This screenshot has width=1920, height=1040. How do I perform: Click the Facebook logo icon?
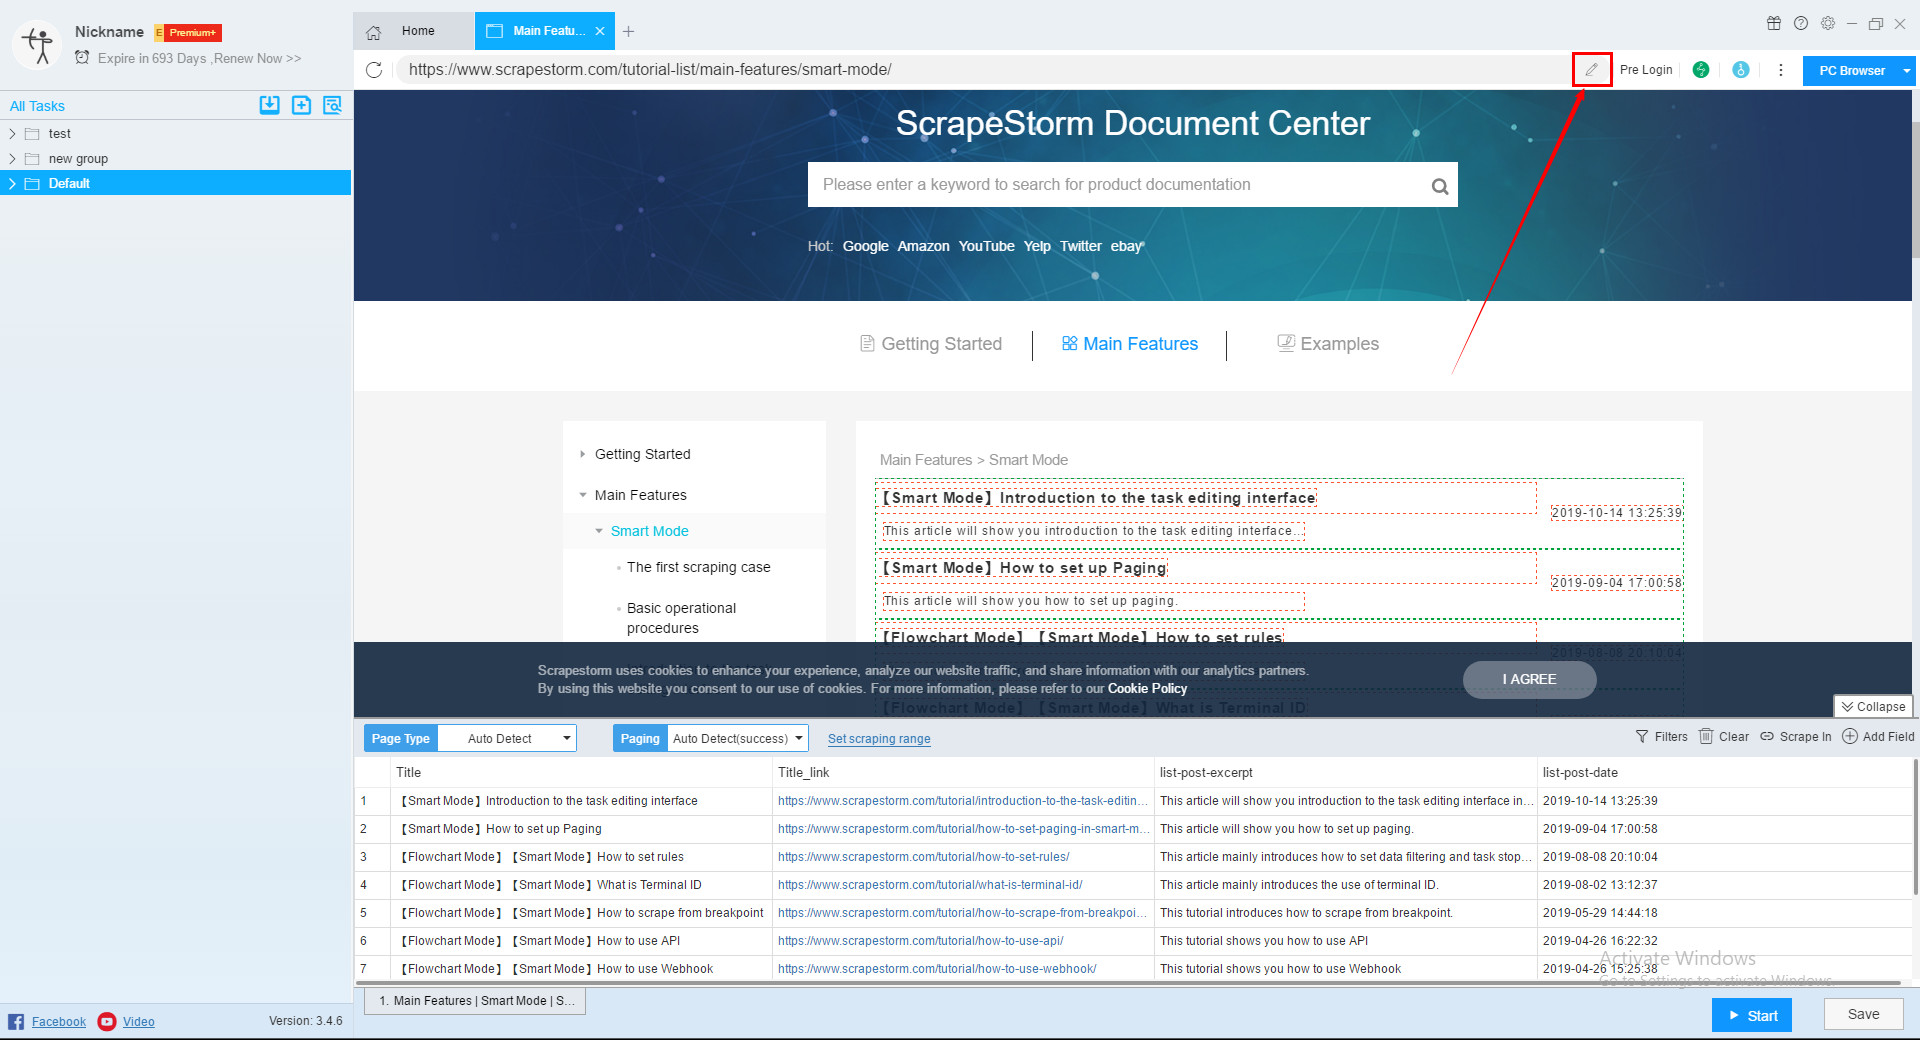pos(16,1021)
